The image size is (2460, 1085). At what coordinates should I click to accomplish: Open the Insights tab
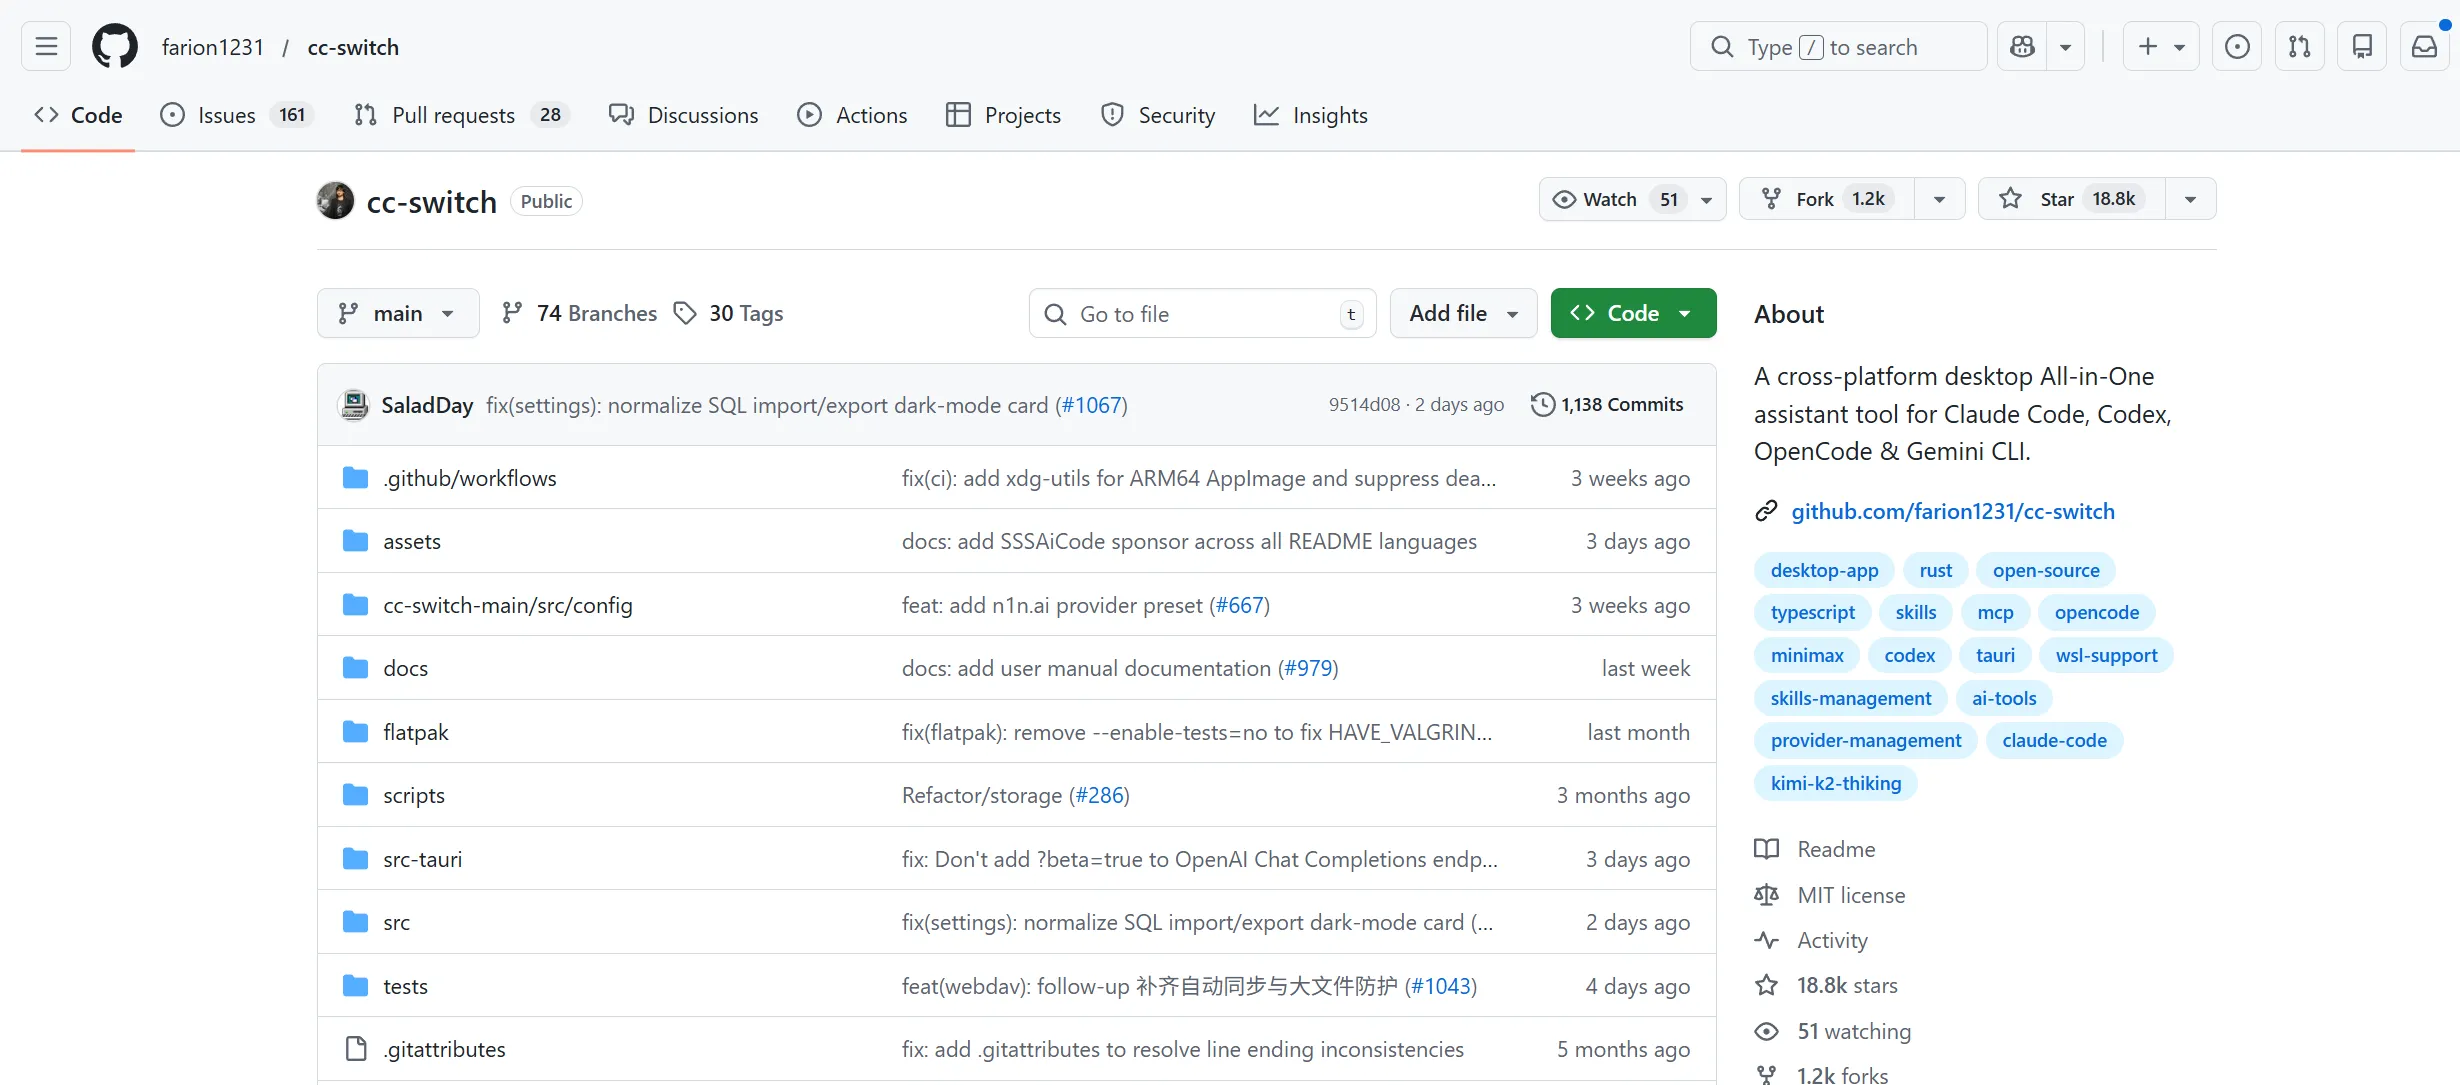(1330, 114)
